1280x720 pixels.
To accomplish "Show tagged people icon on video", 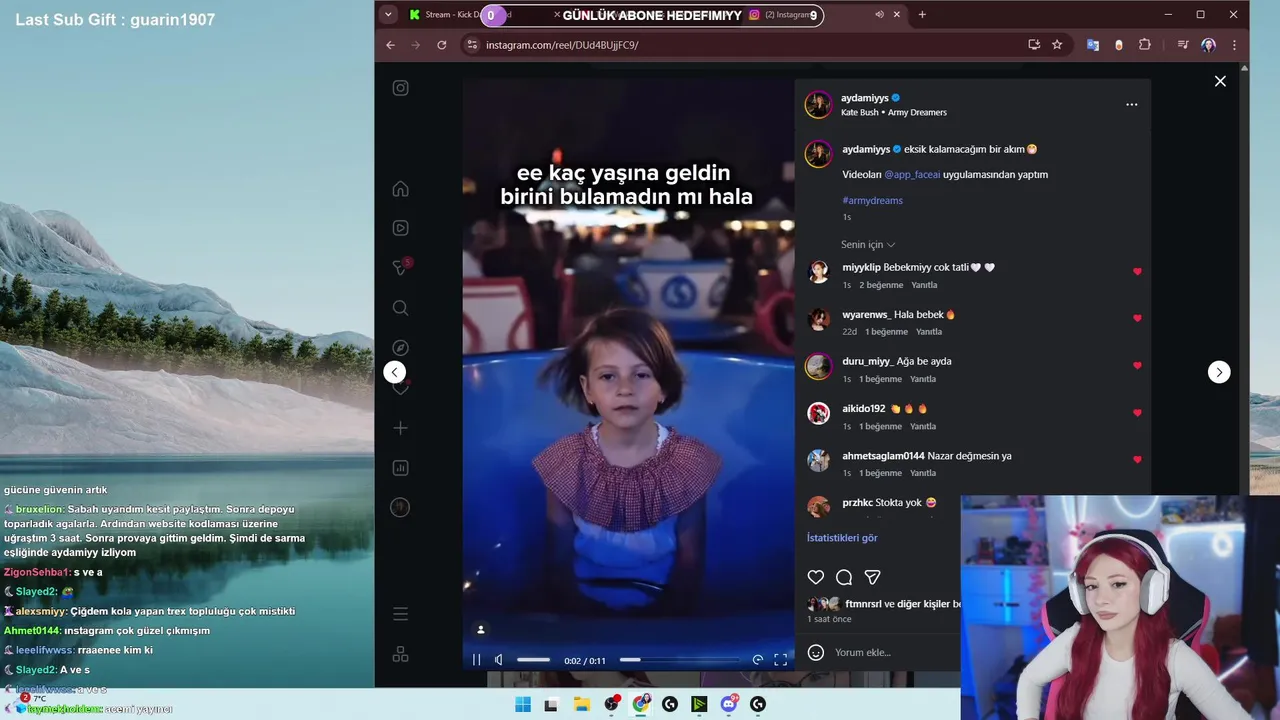I will click(x=481, y=629).
